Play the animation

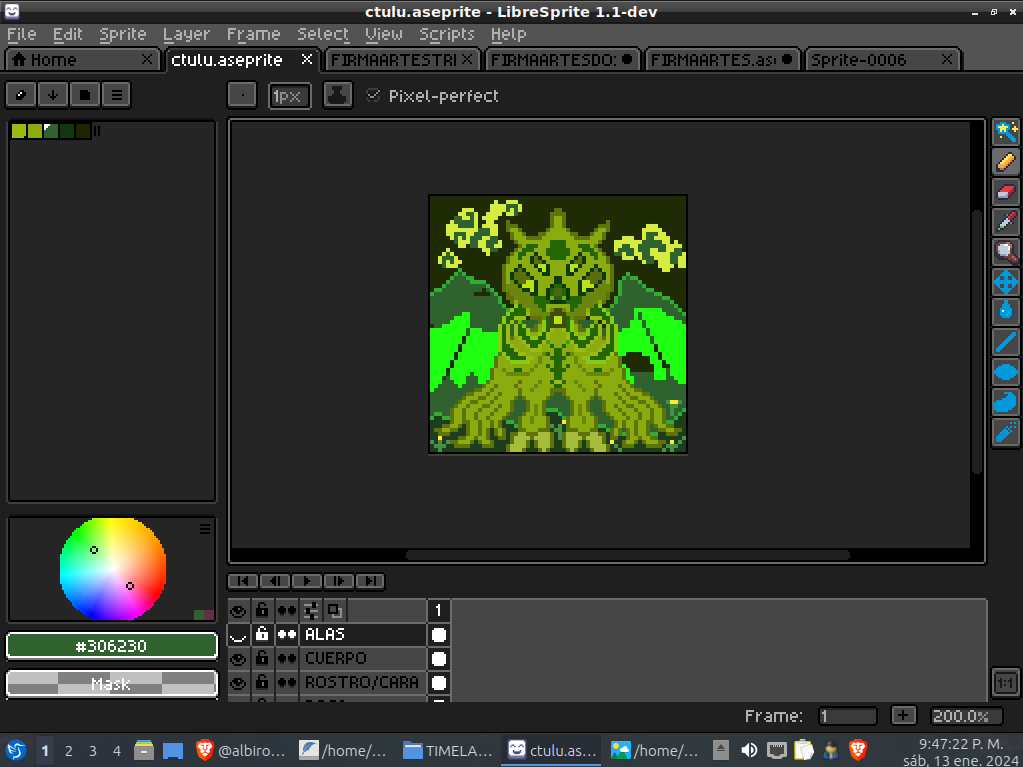tap(307, 581)
